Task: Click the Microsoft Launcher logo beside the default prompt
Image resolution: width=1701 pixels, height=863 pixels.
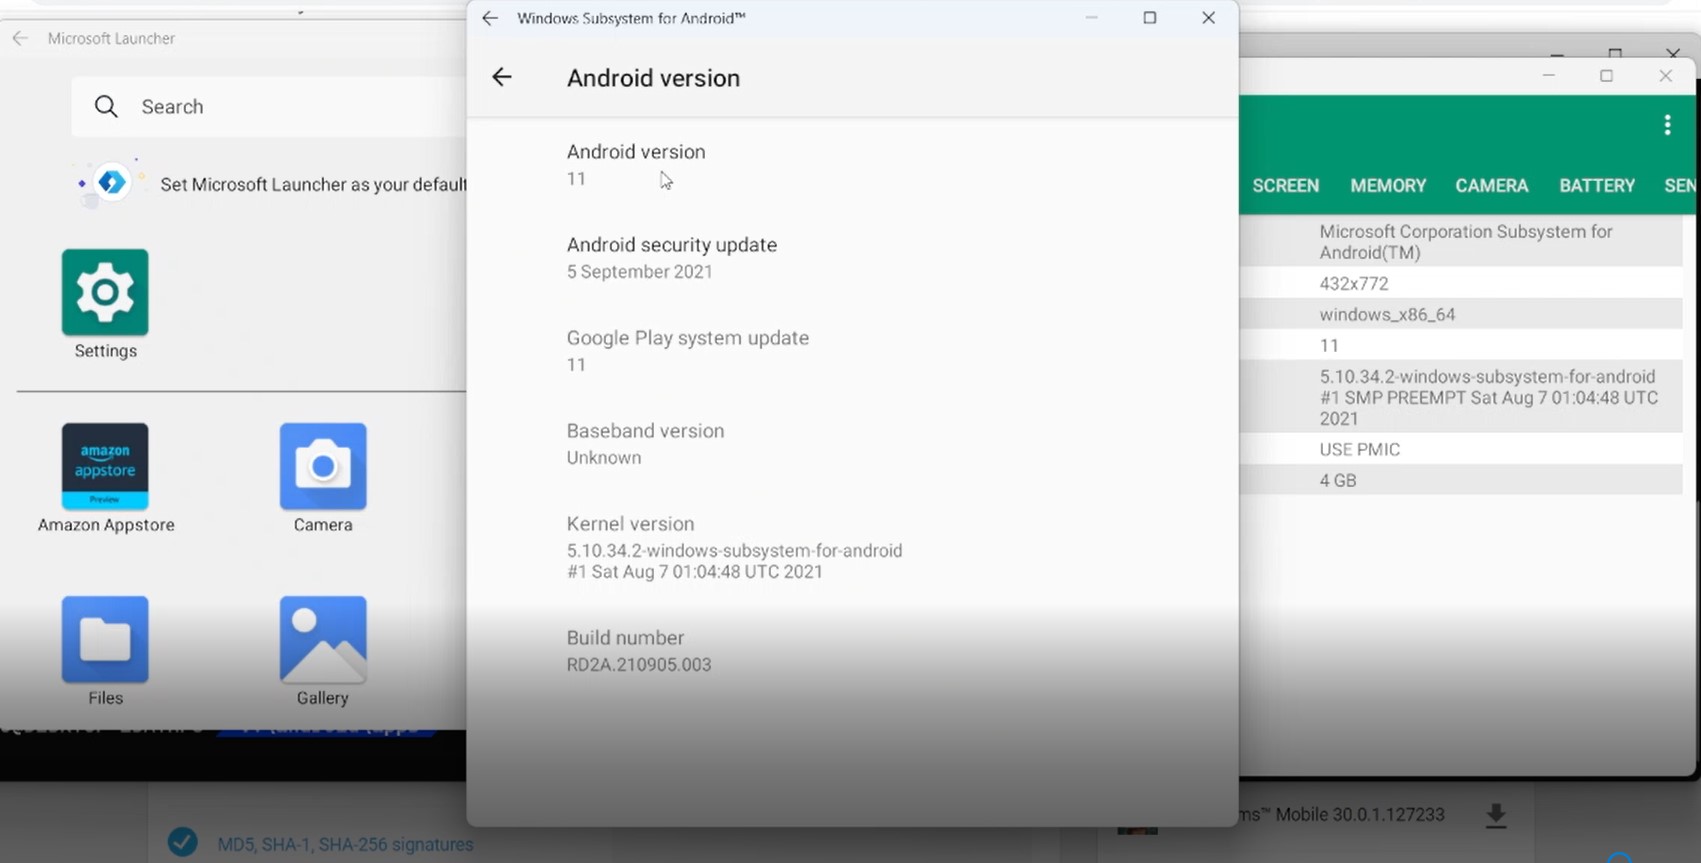Action: click(x=111, y=183)
